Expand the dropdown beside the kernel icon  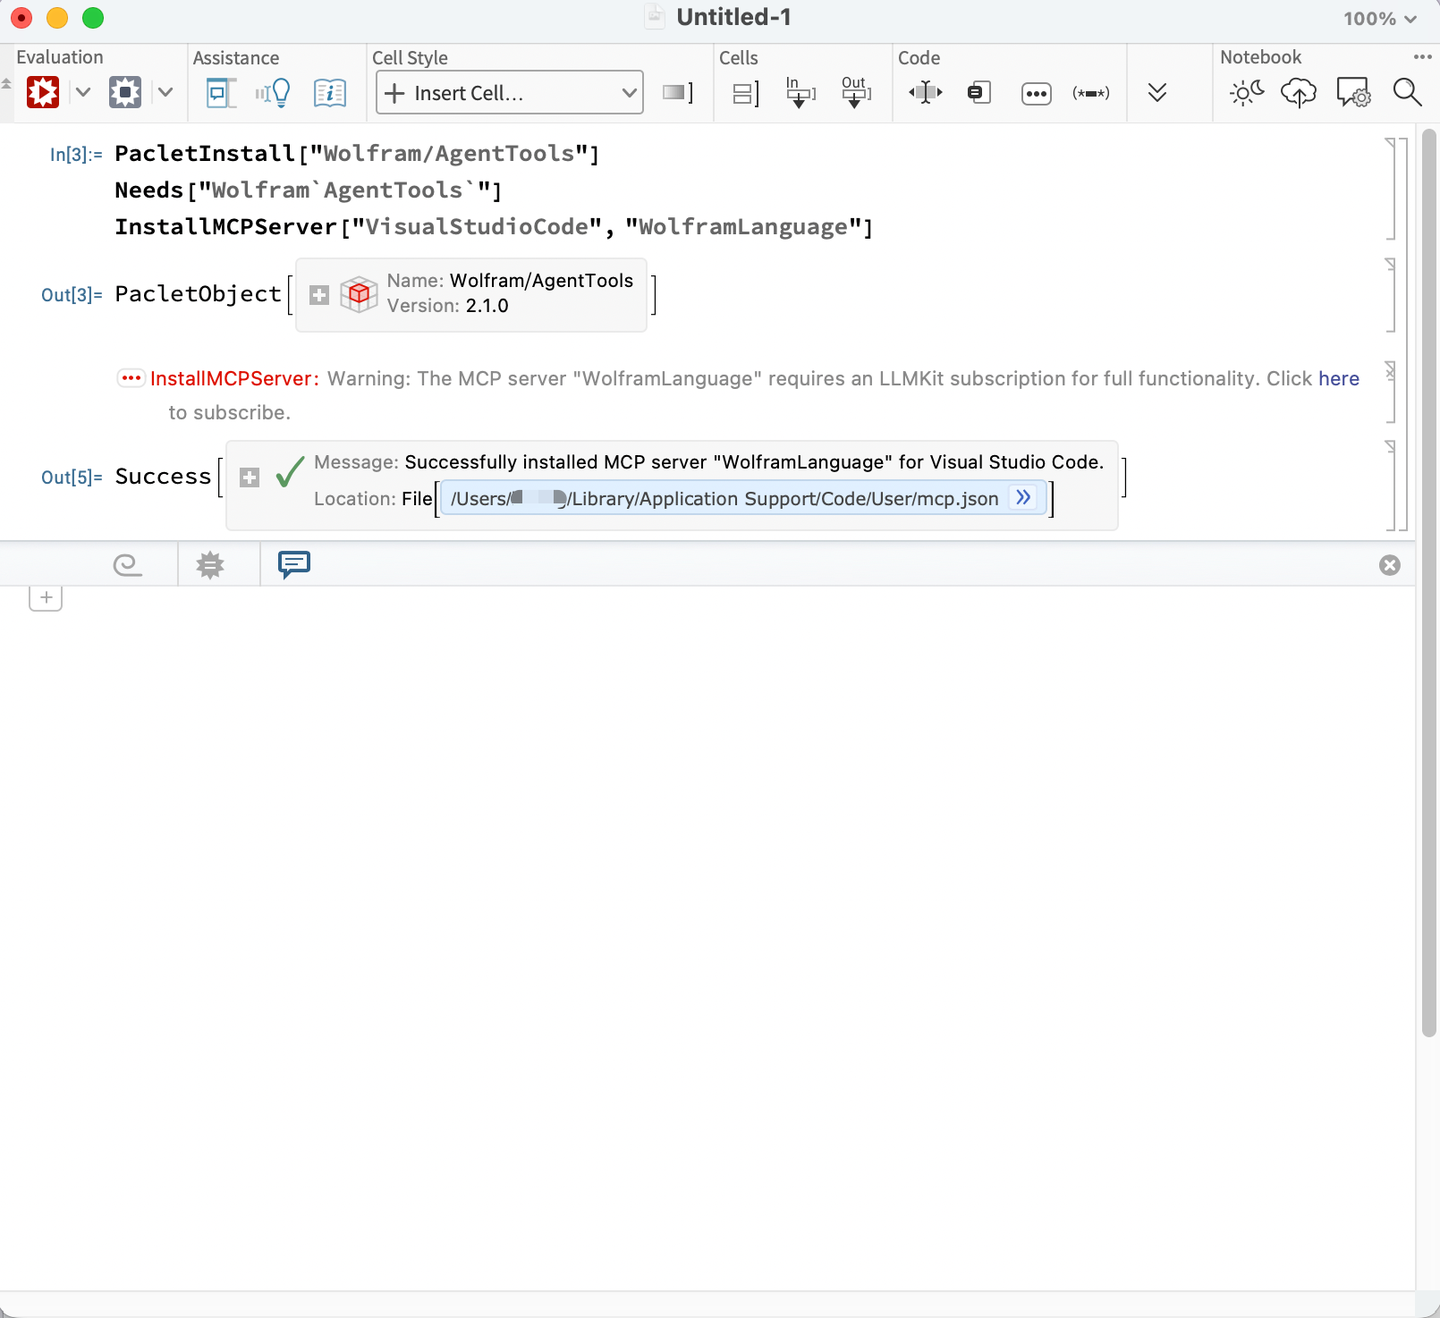point(165,93)
